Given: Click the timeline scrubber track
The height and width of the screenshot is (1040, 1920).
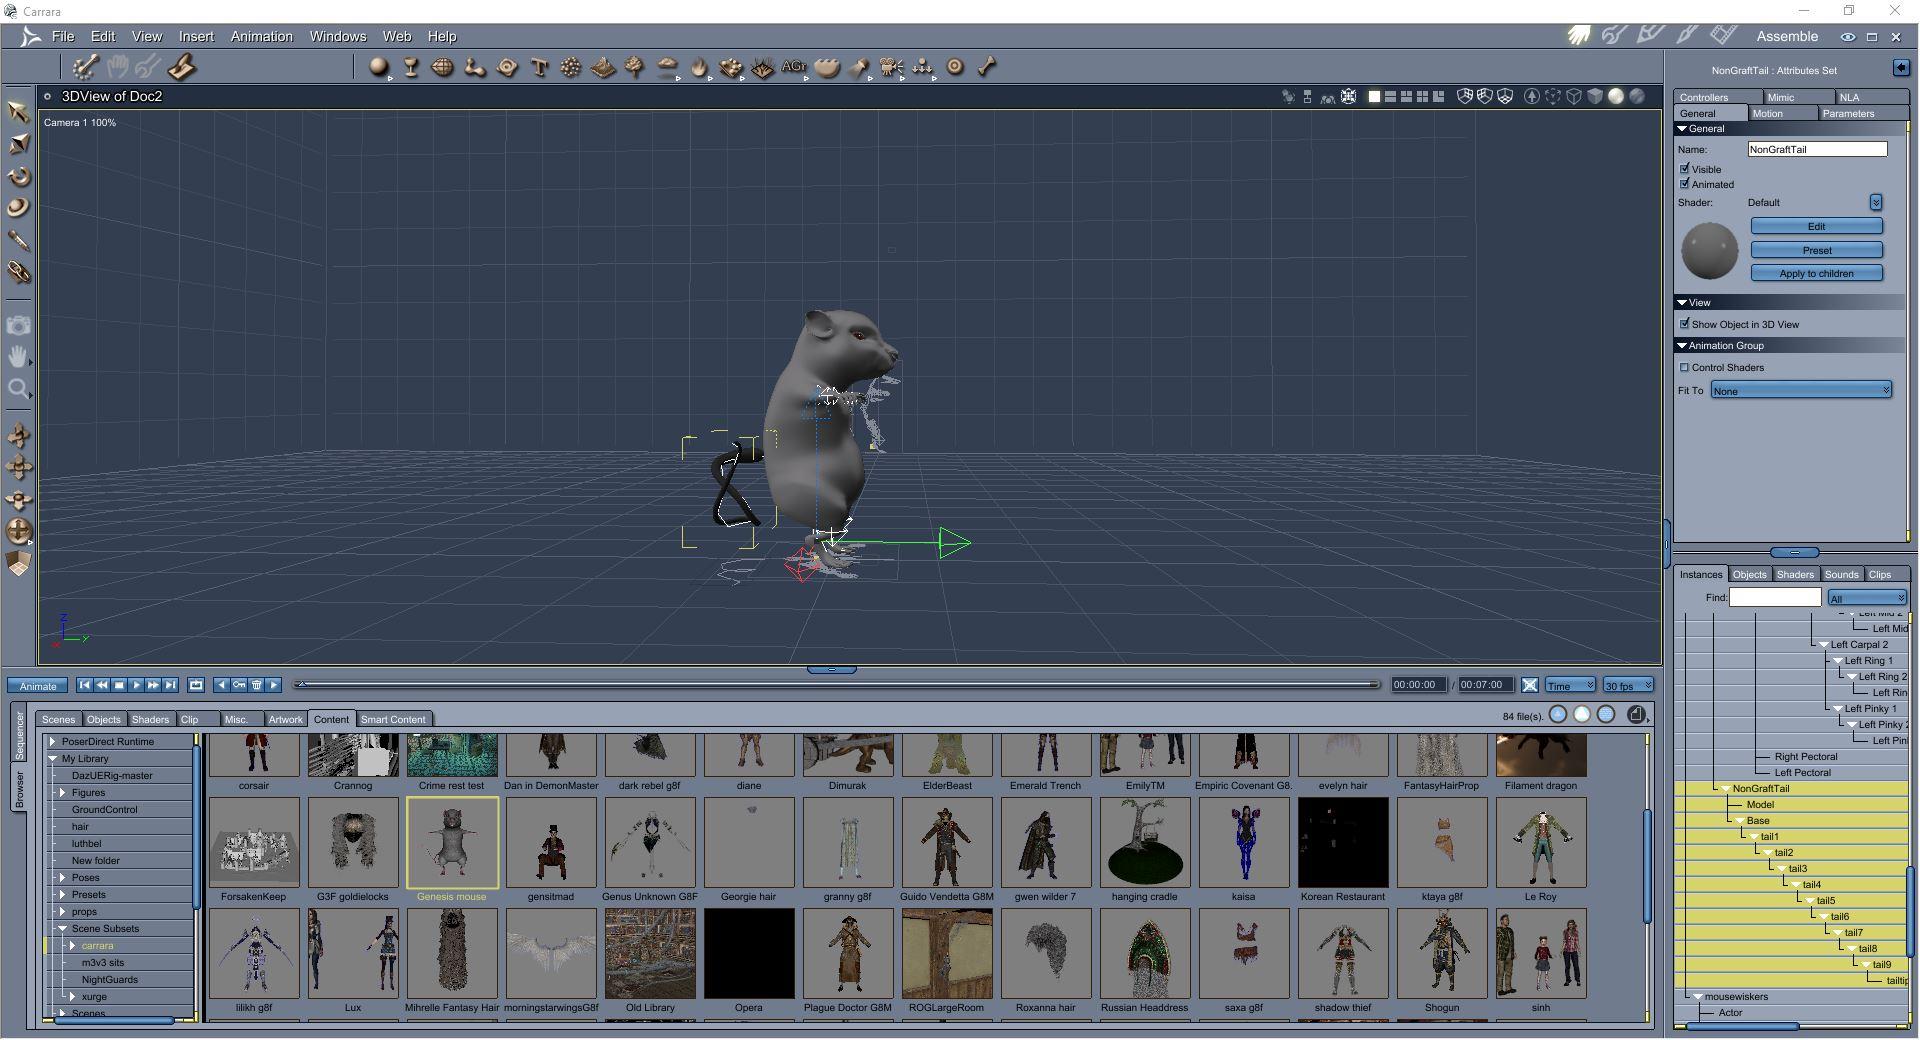Looking at the screenshot, I should (x=839, y=685).
